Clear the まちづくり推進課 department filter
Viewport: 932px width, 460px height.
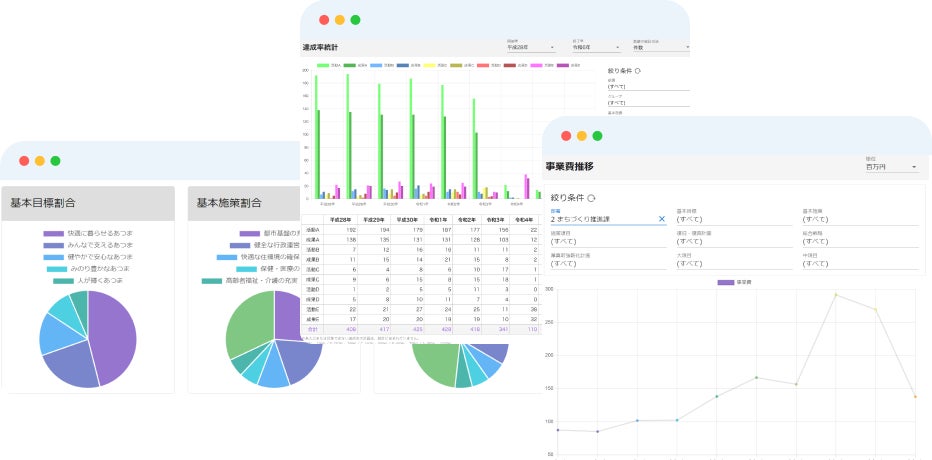[662, 219]
